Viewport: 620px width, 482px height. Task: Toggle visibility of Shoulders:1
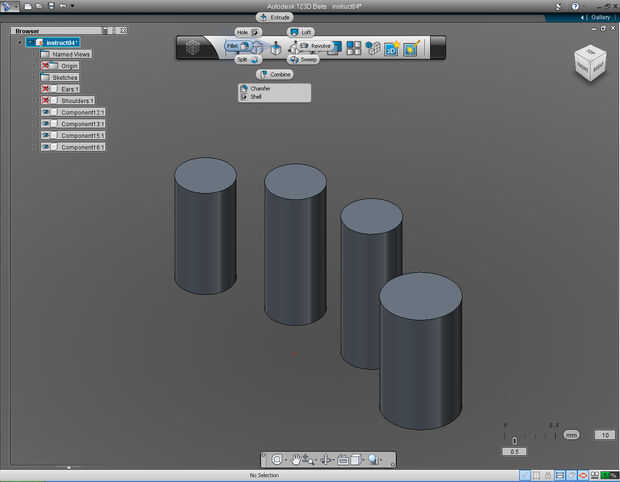point(45,100)
